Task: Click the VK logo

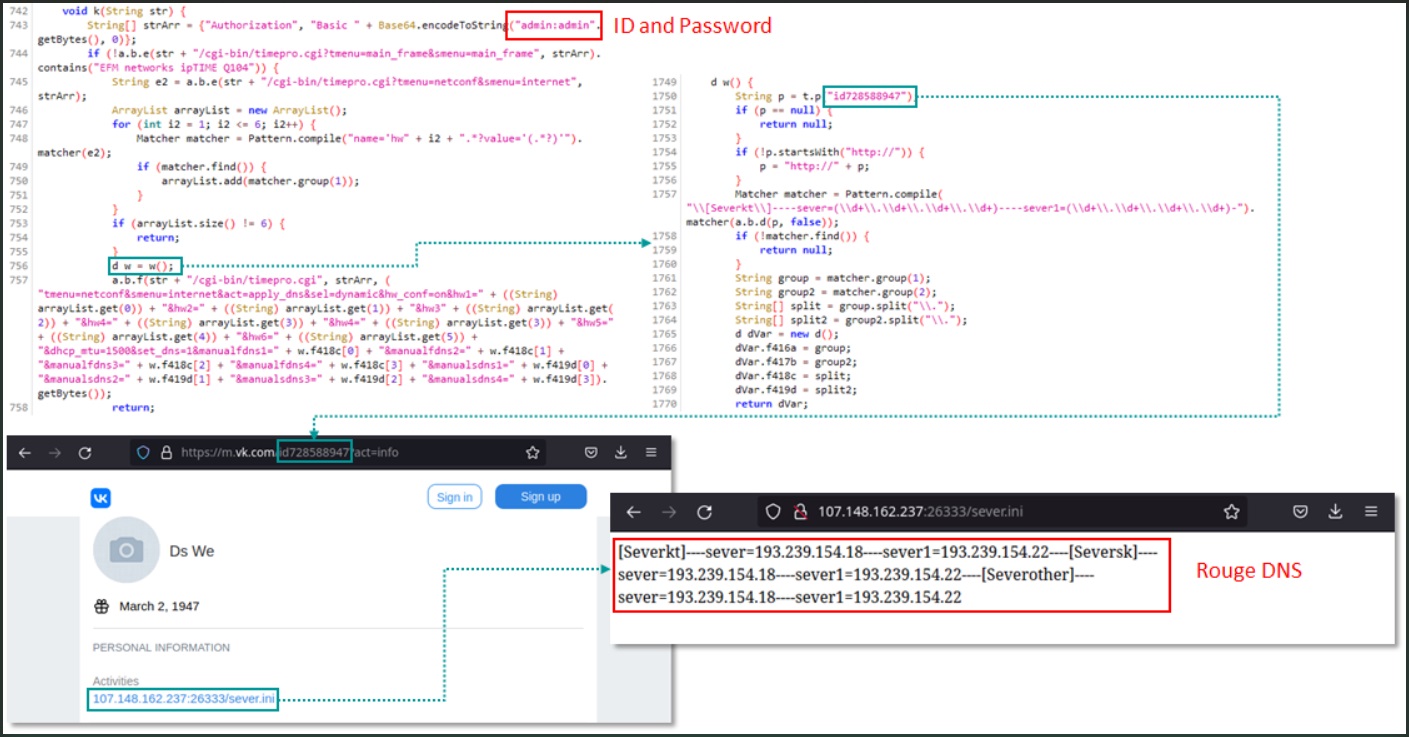Action: 101,497
